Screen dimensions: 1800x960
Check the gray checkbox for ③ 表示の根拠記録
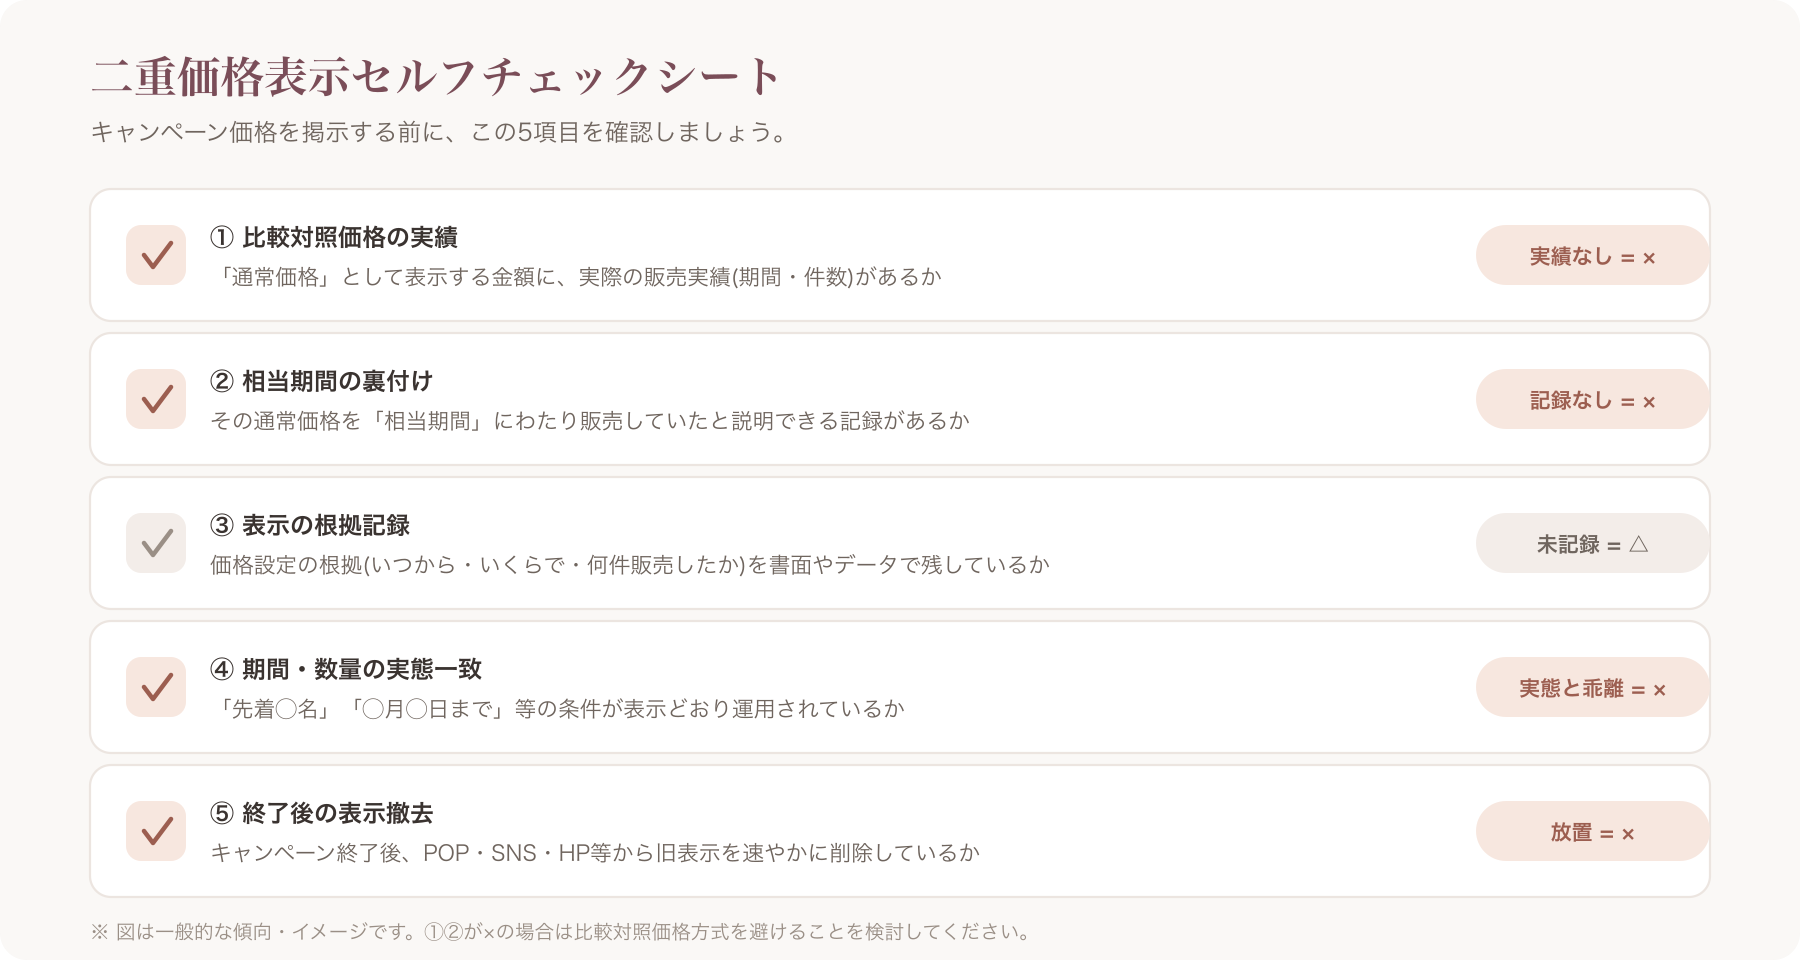(x=156, y=543)
